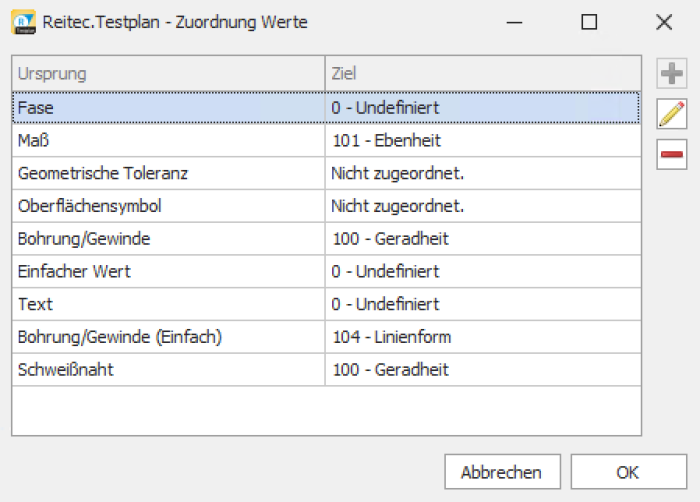
Task: Maximize the Zuordnung Werte window
Action: coord(589,22)
